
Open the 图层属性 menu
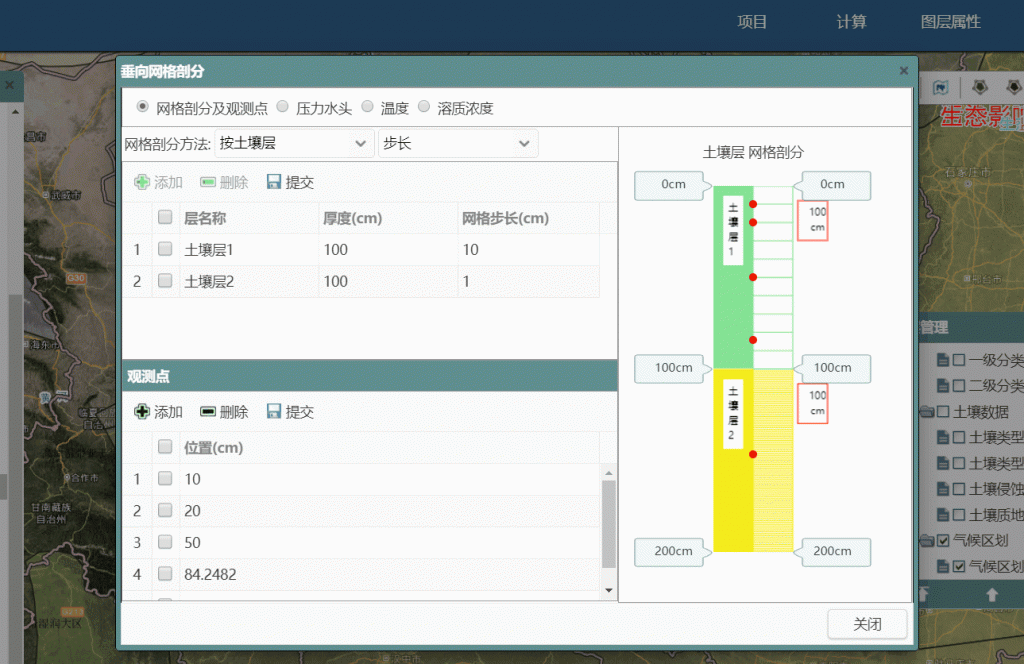[x=950, y=22]
